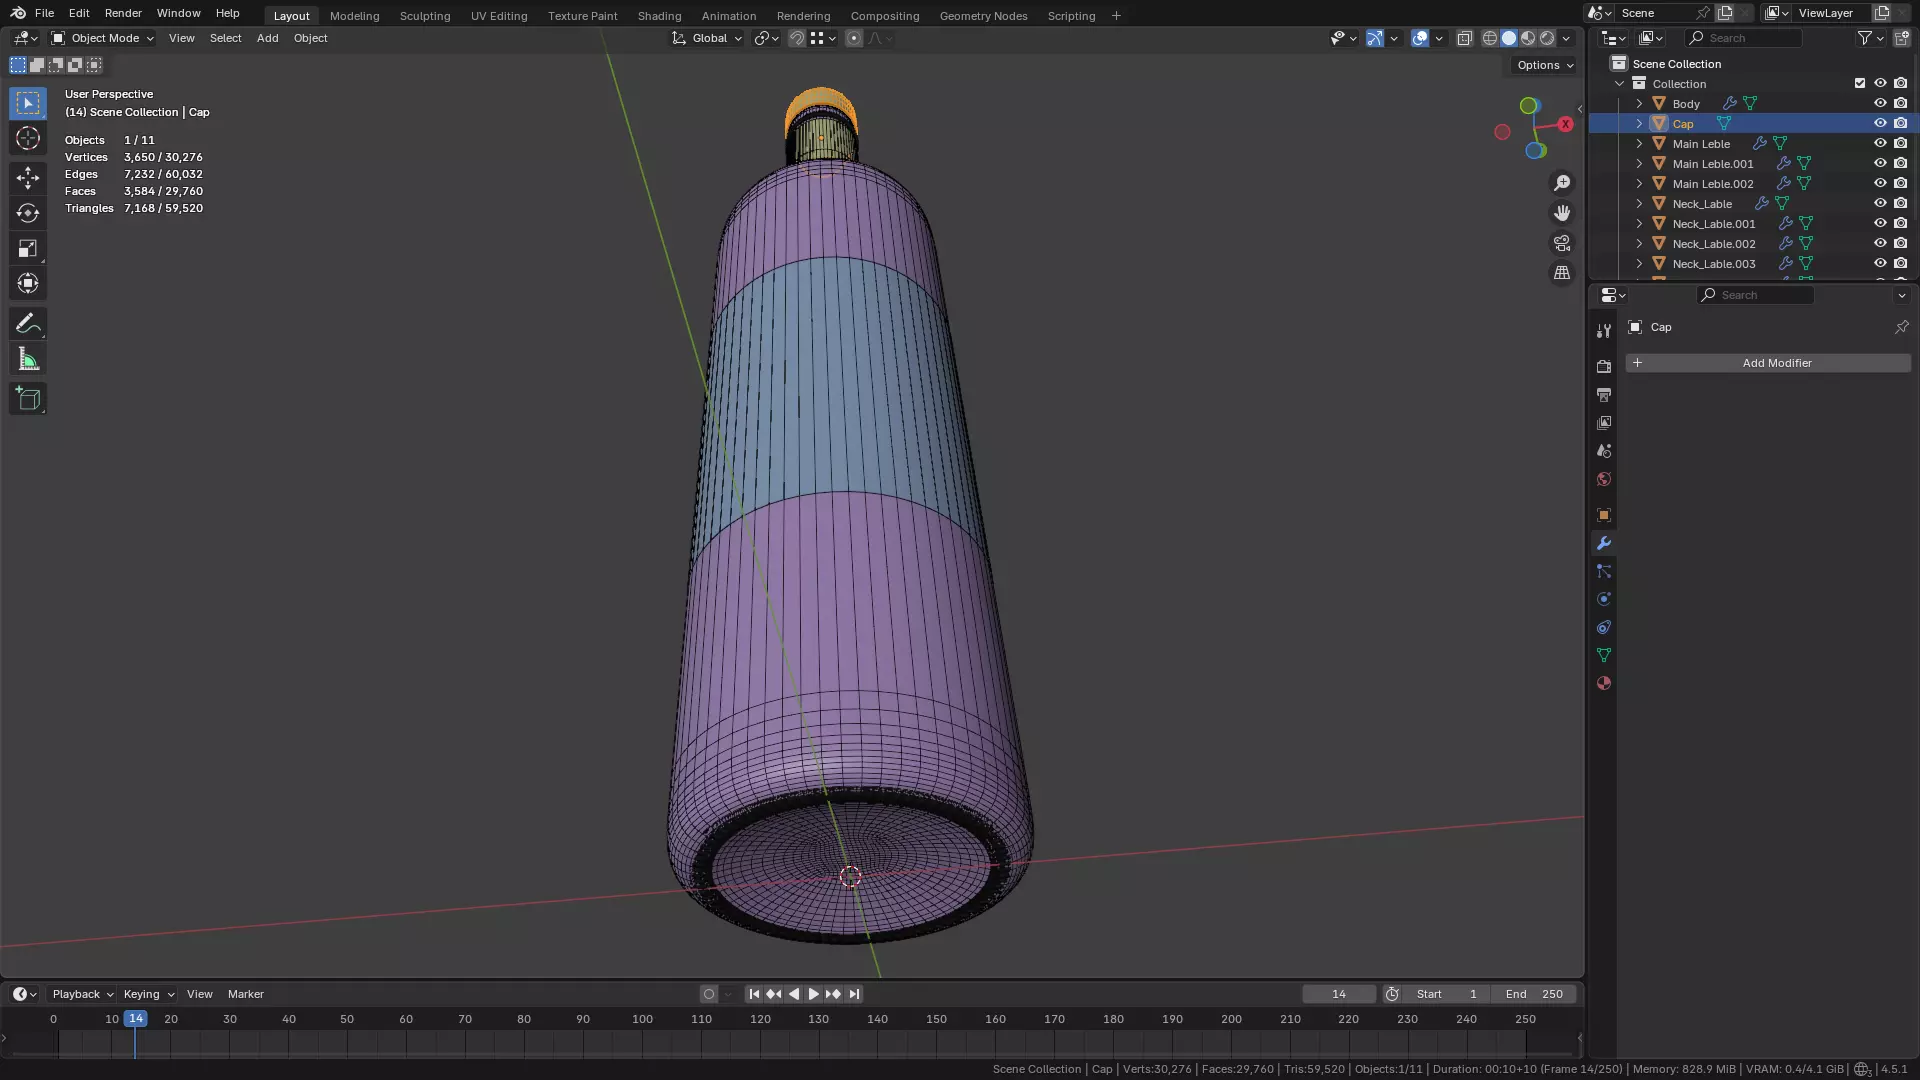Open Global transform orientation dropdown
Viewport: 1920px width, 1080px height.
(708, 38)
